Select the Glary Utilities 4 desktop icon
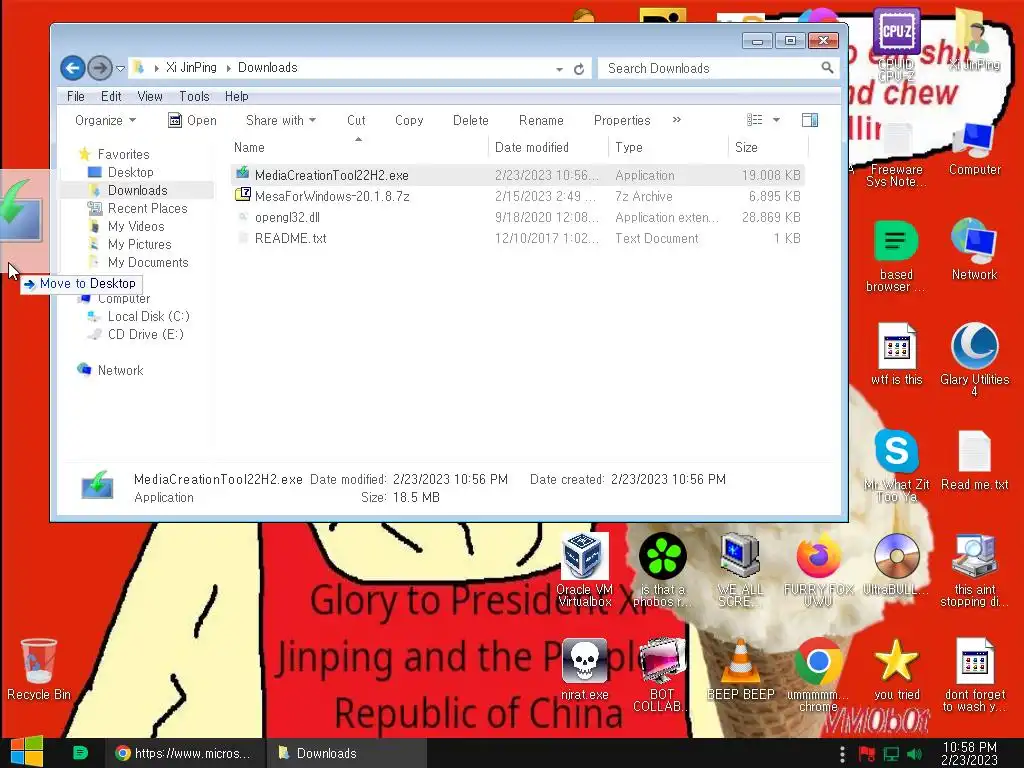 pos(974,359)
